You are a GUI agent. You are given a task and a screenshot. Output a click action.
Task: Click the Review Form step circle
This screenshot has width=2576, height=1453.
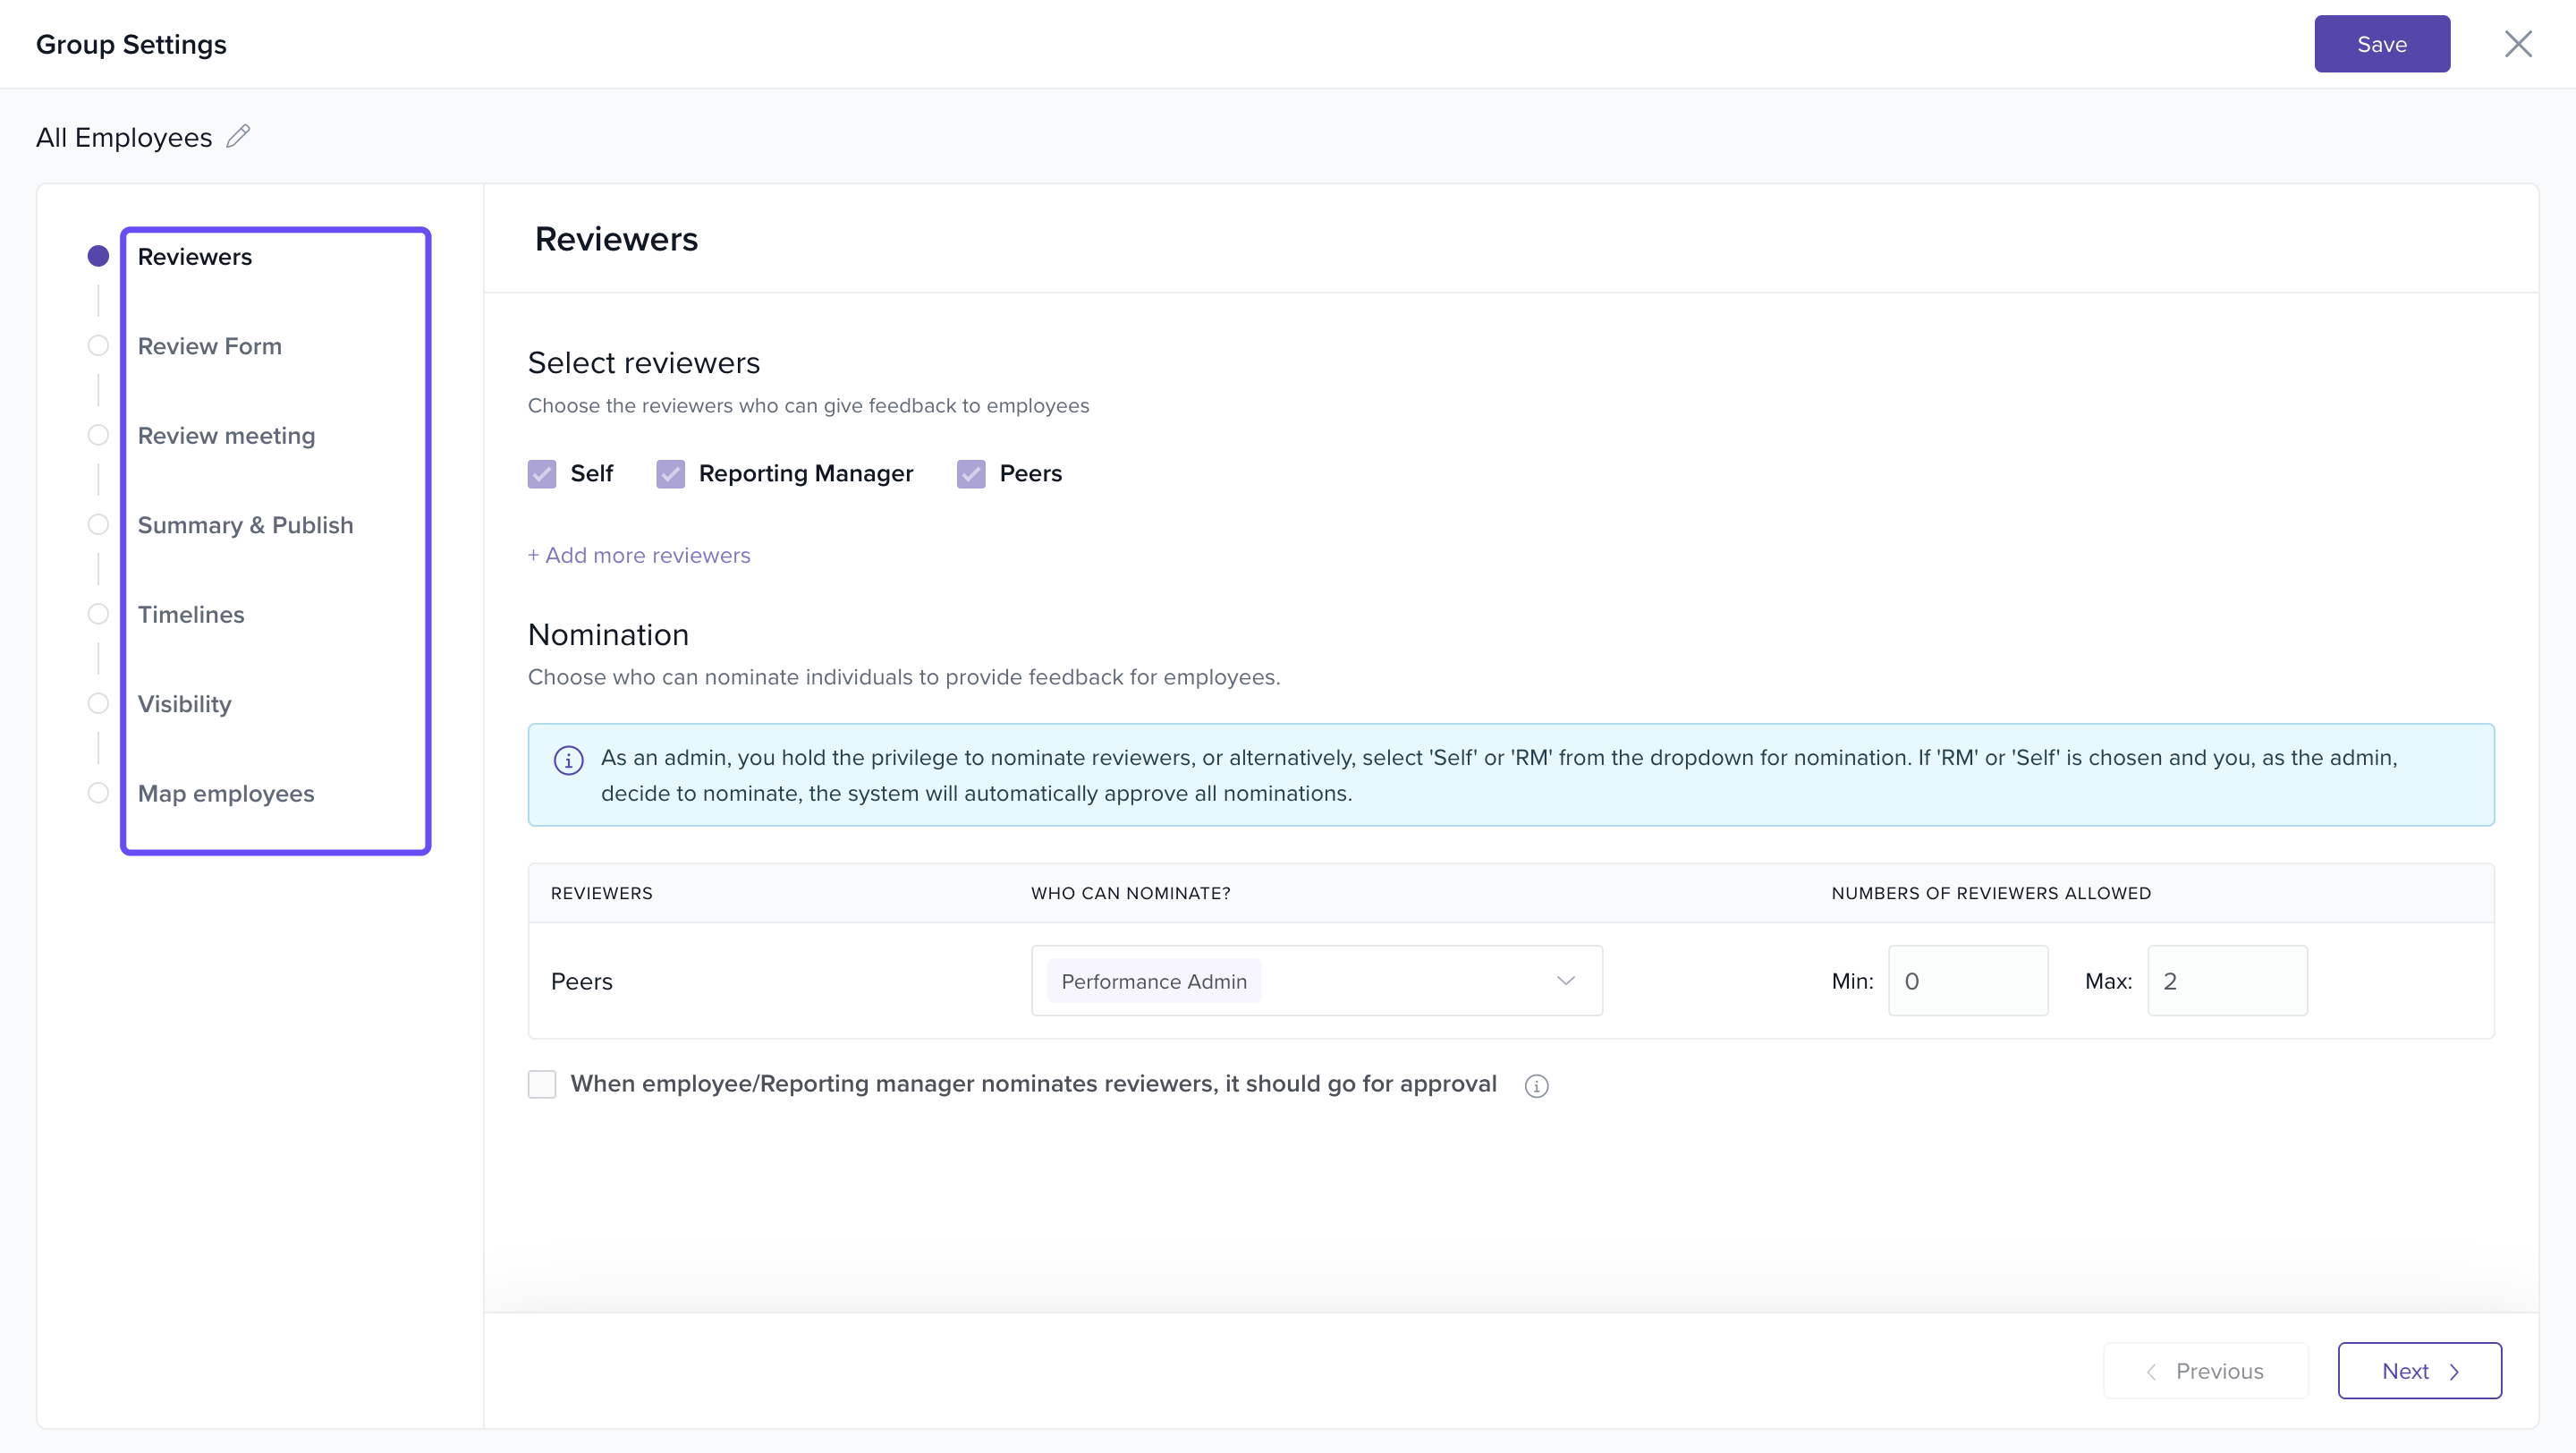click(x=98, y=346)
